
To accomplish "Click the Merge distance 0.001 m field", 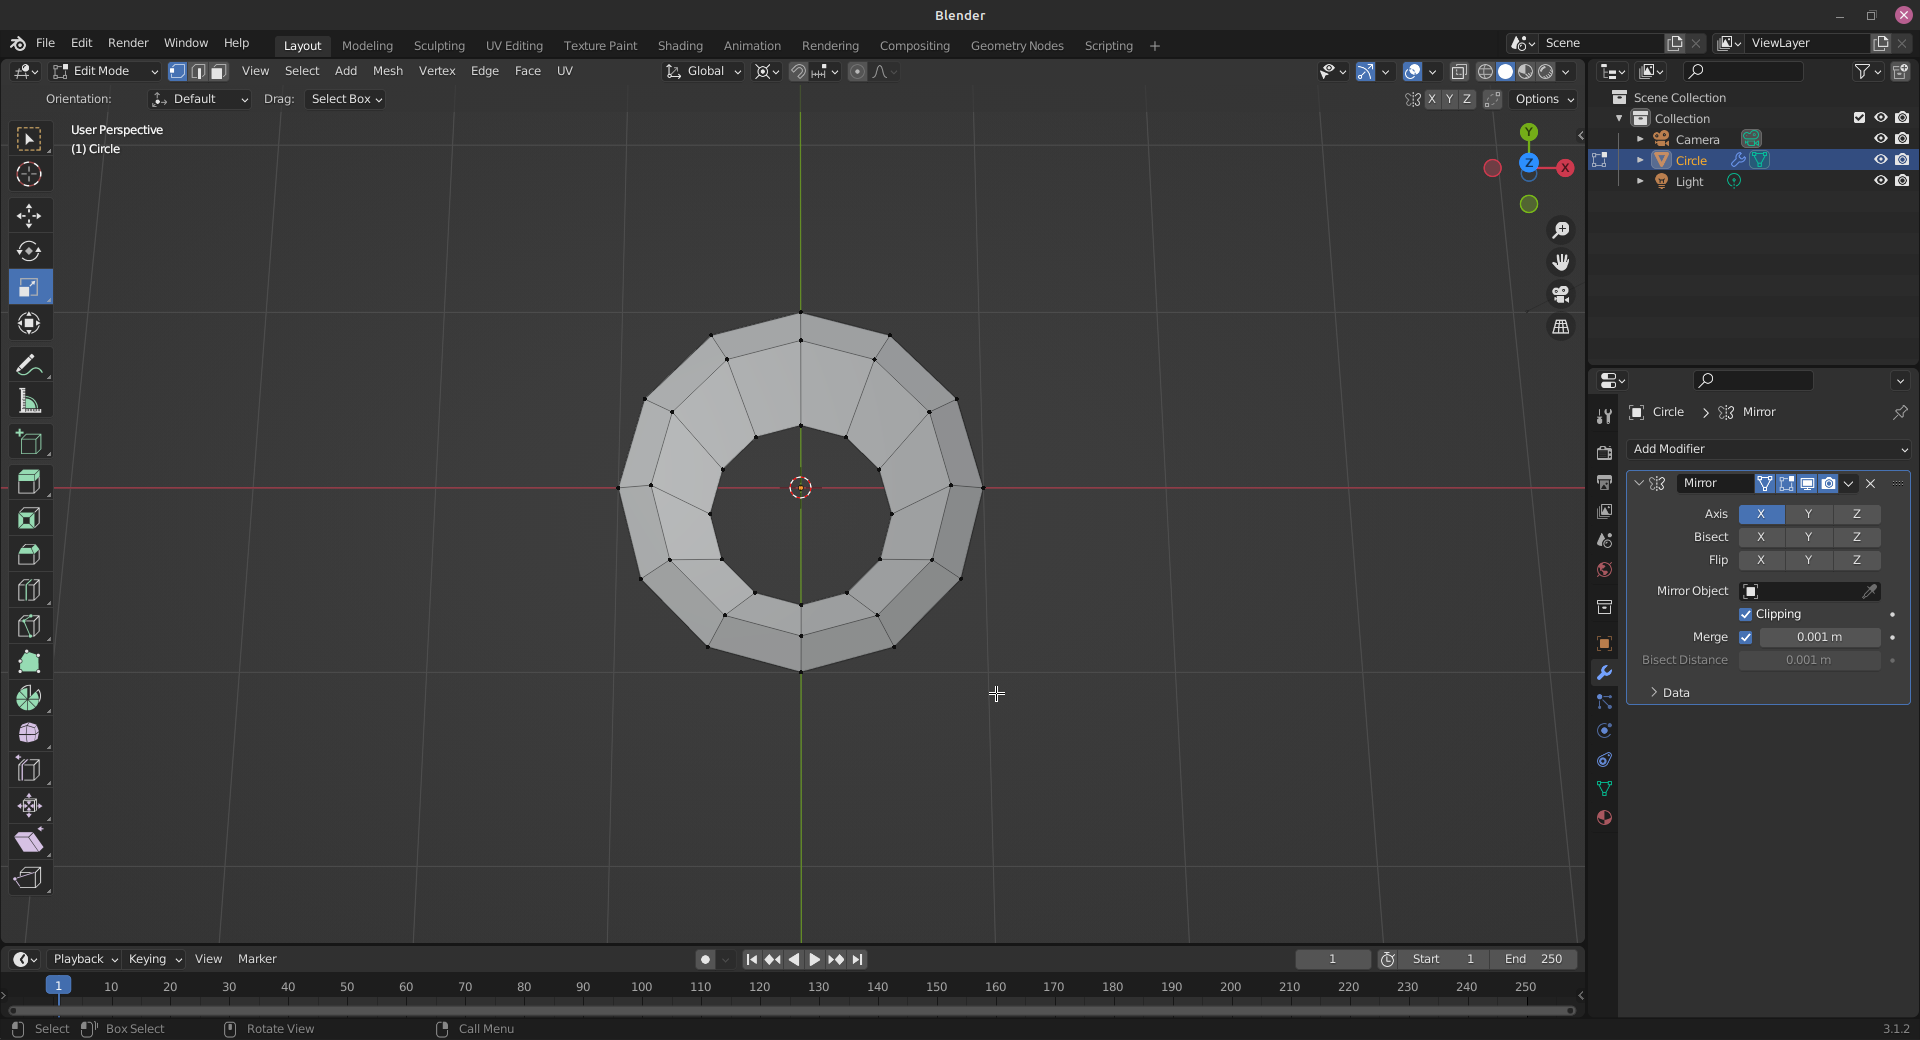I will 1819,637.
